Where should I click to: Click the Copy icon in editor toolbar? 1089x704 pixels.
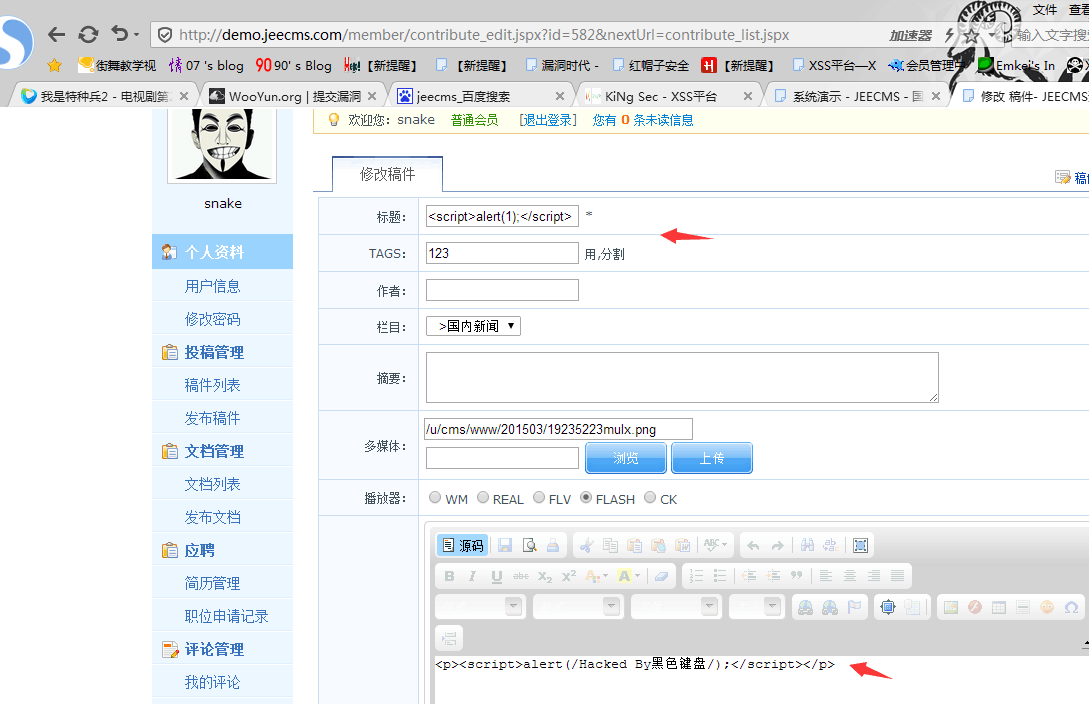610,546
